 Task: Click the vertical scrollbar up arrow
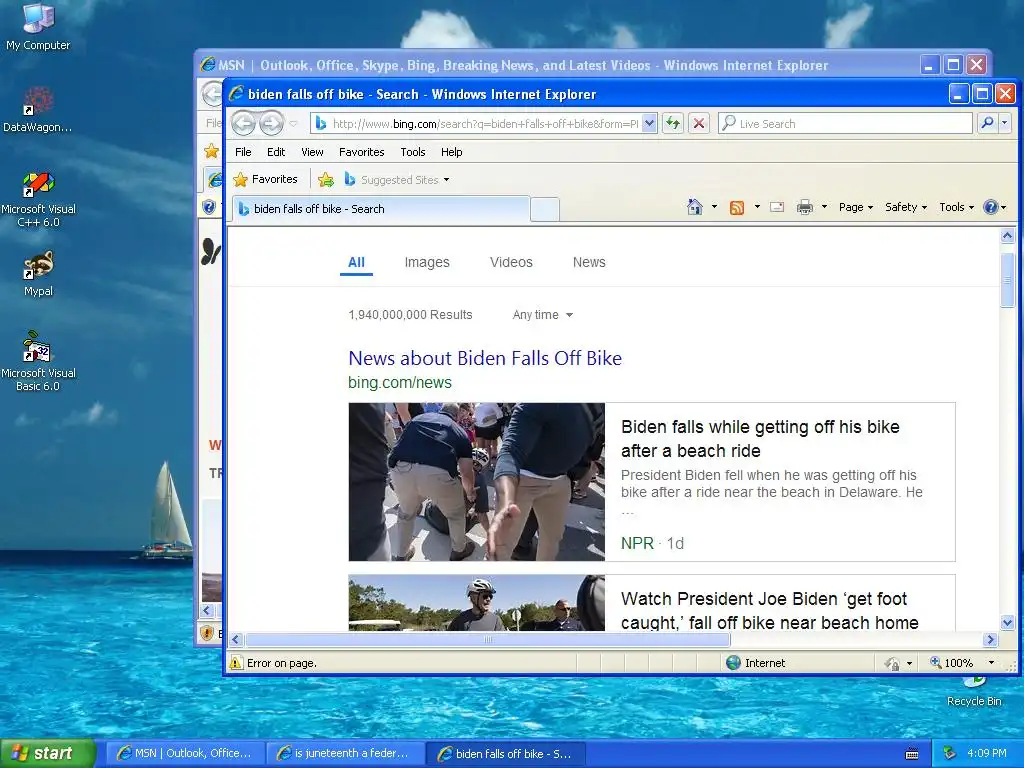1008,236
